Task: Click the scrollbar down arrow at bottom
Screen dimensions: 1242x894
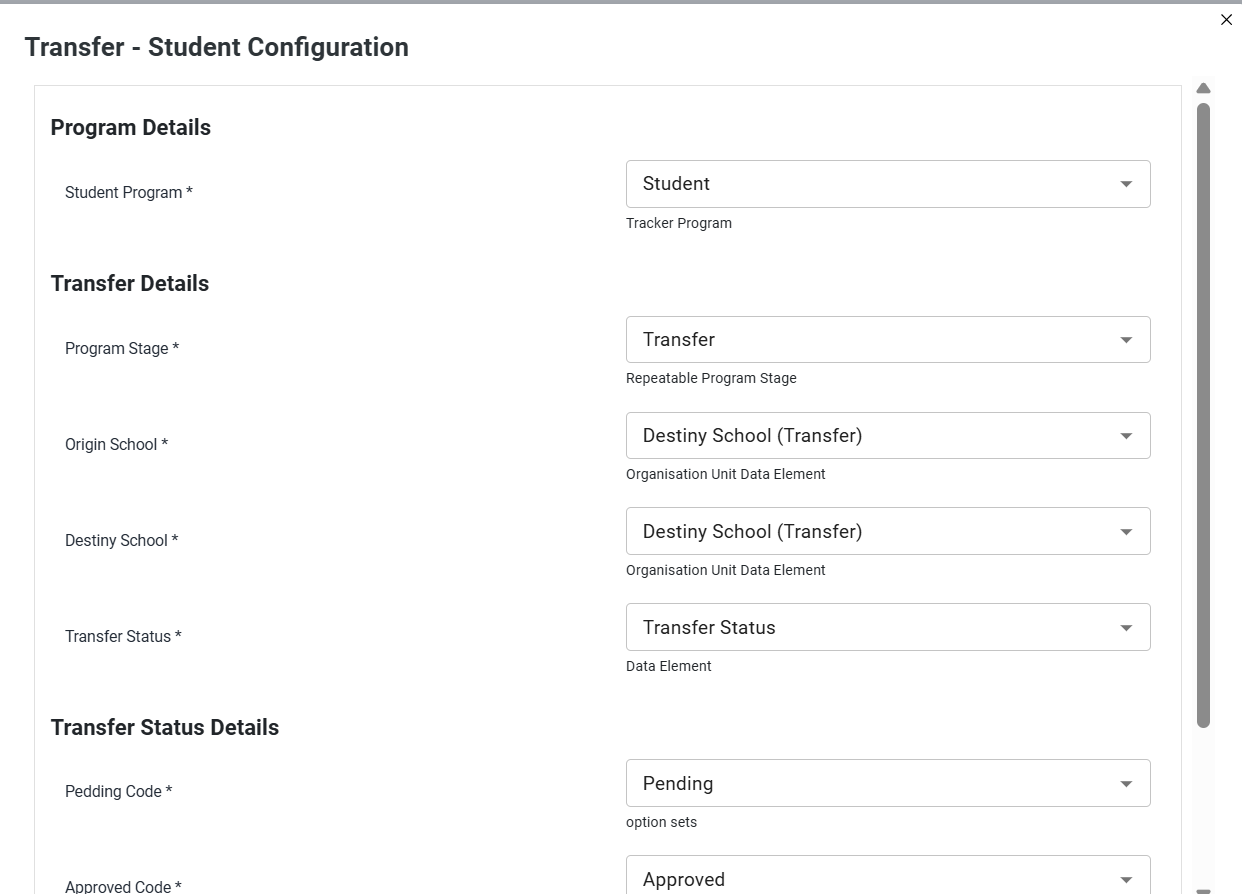Action: [1203, 890]
